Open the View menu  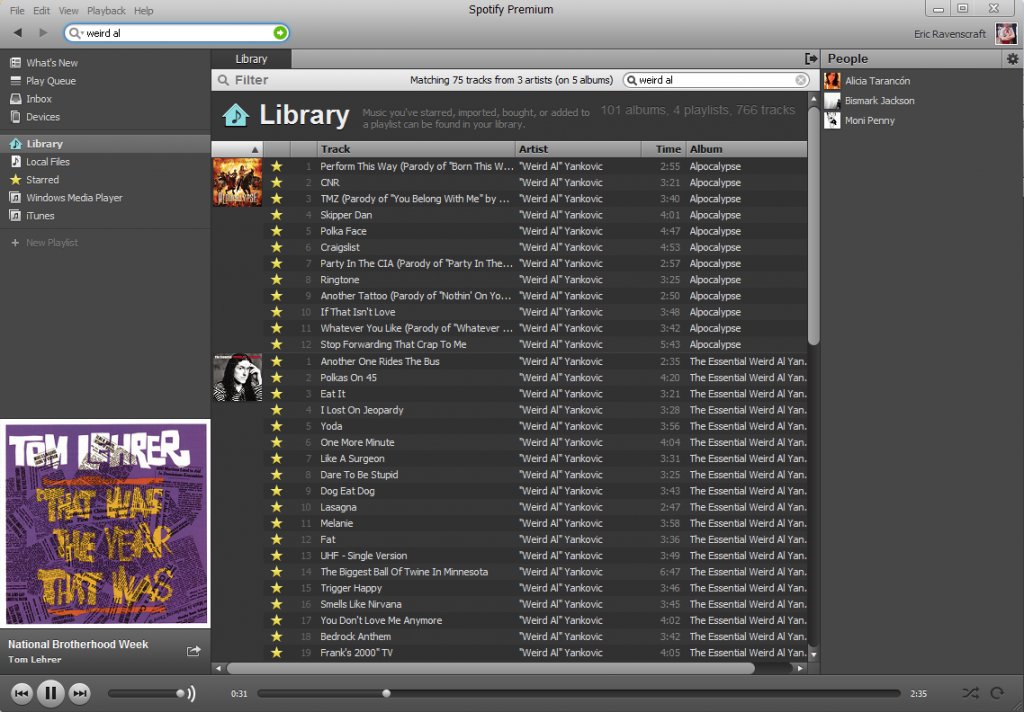click(69, 10)
